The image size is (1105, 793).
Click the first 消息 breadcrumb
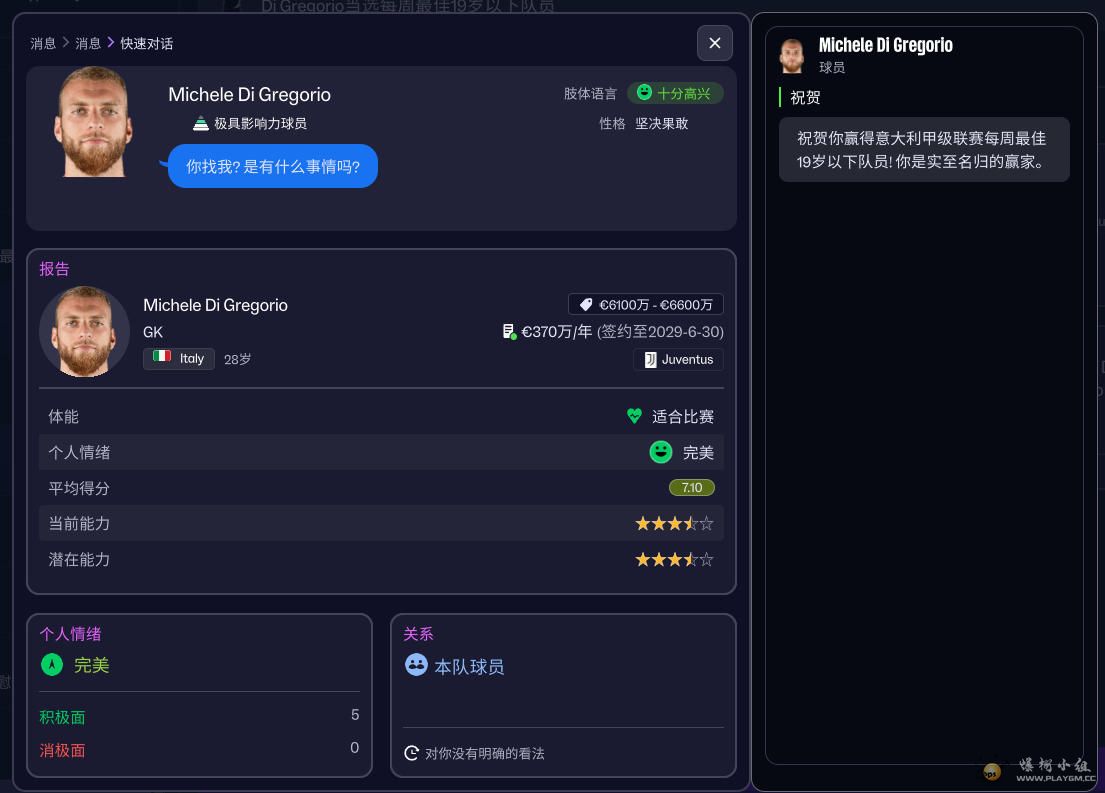pyautogui.click(x=43, y=43)
